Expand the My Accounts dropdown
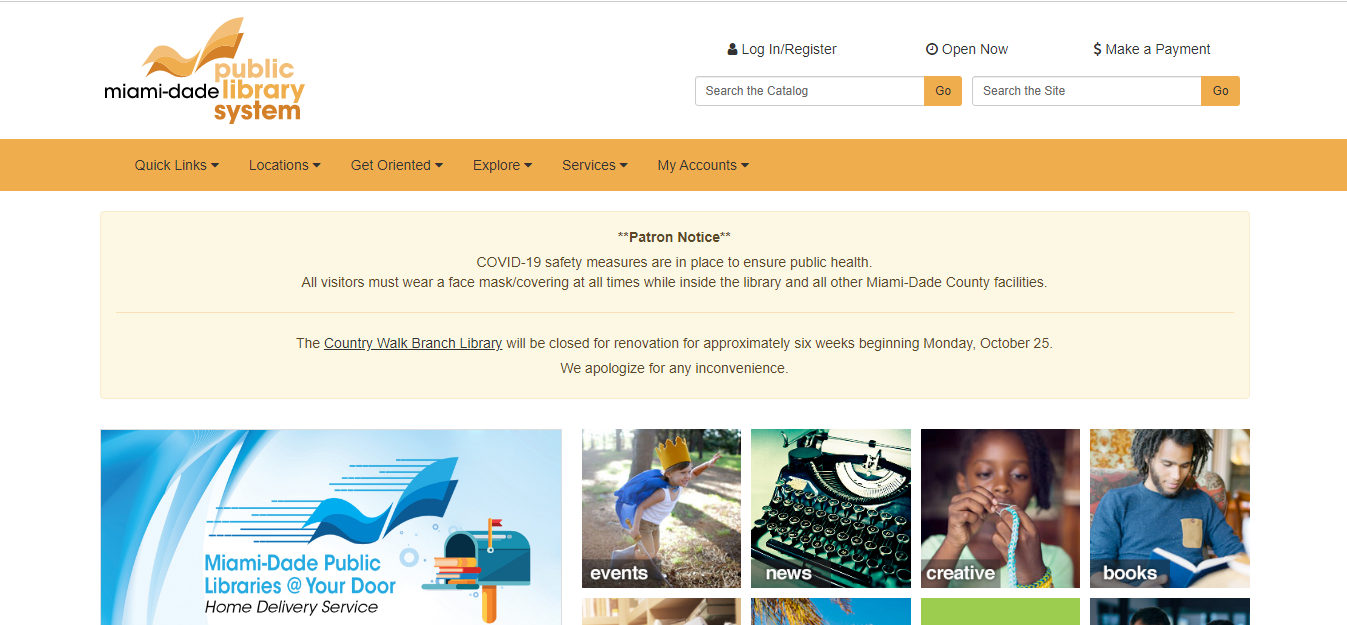This screenshot has height=625, width=1347. click(x=703, y=165)
